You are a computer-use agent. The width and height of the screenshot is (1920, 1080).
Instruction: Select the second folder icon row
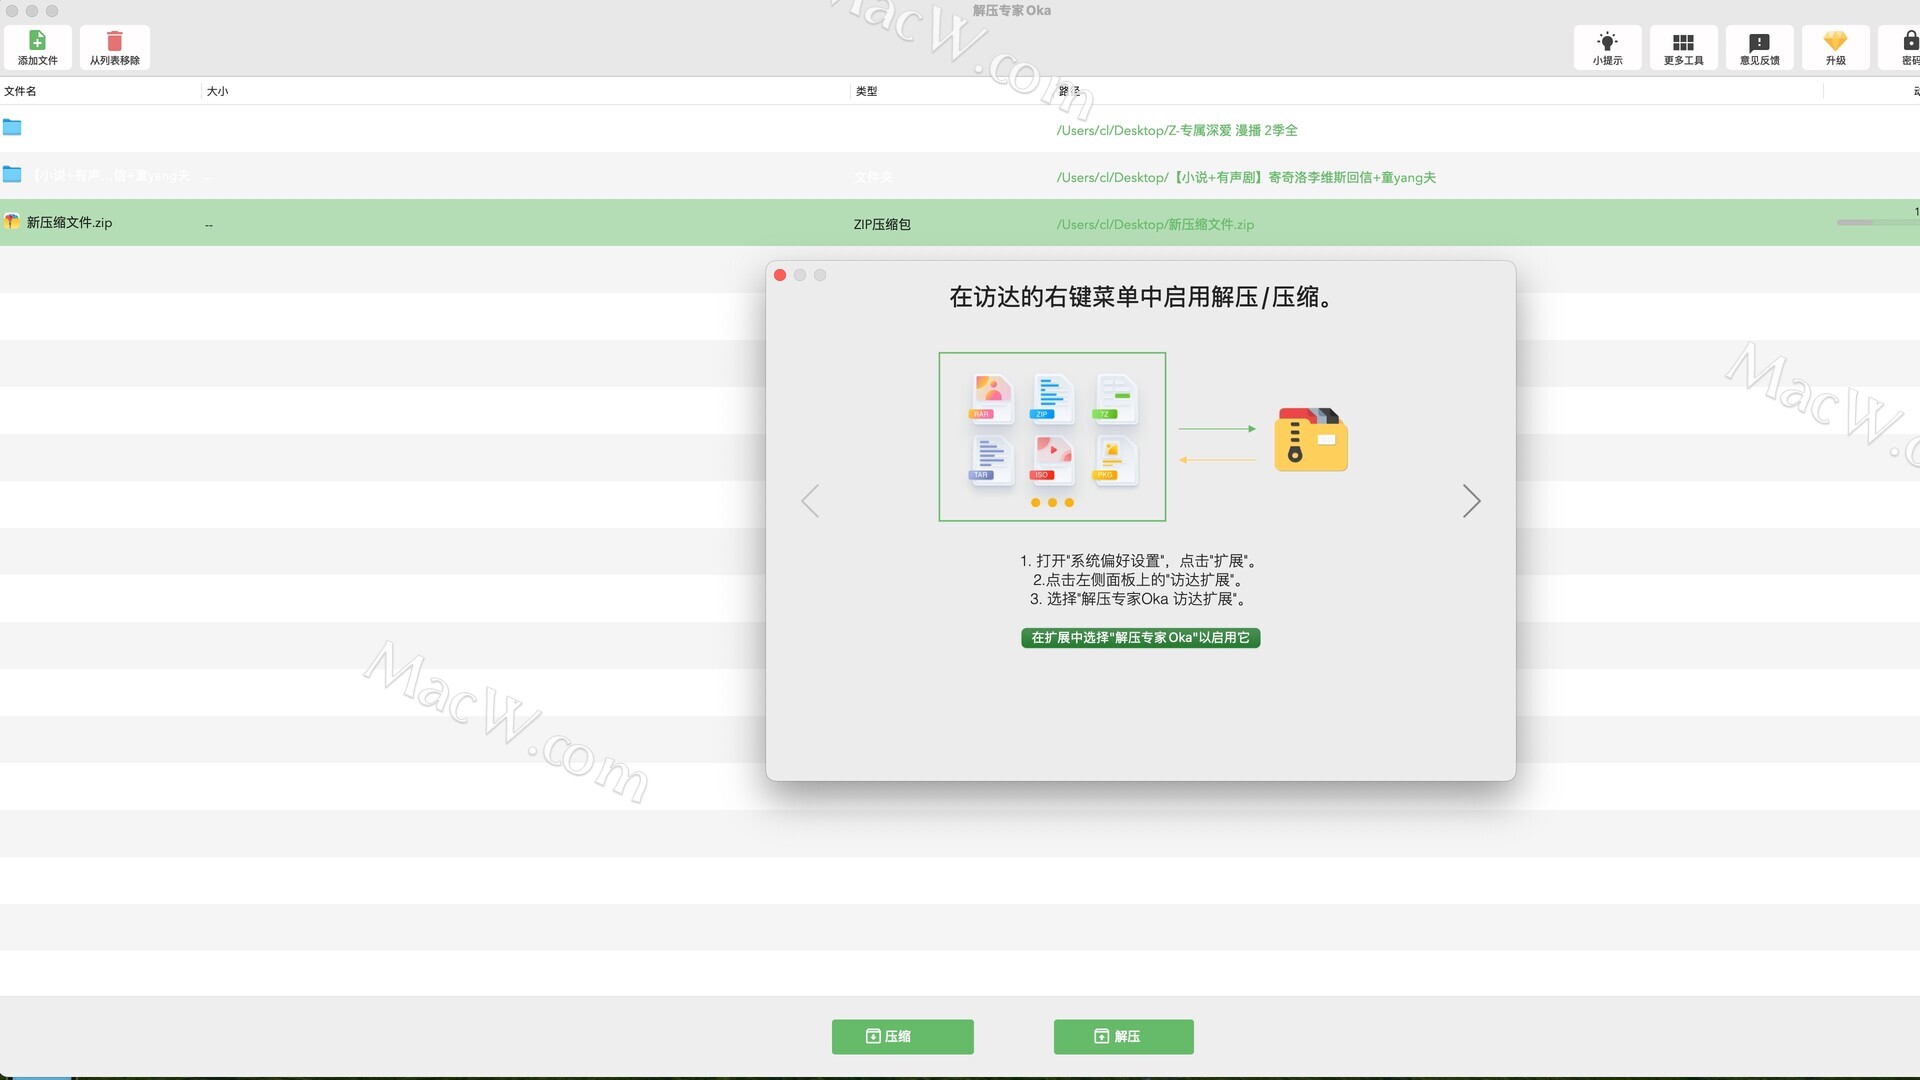click(x=12, y=174)
